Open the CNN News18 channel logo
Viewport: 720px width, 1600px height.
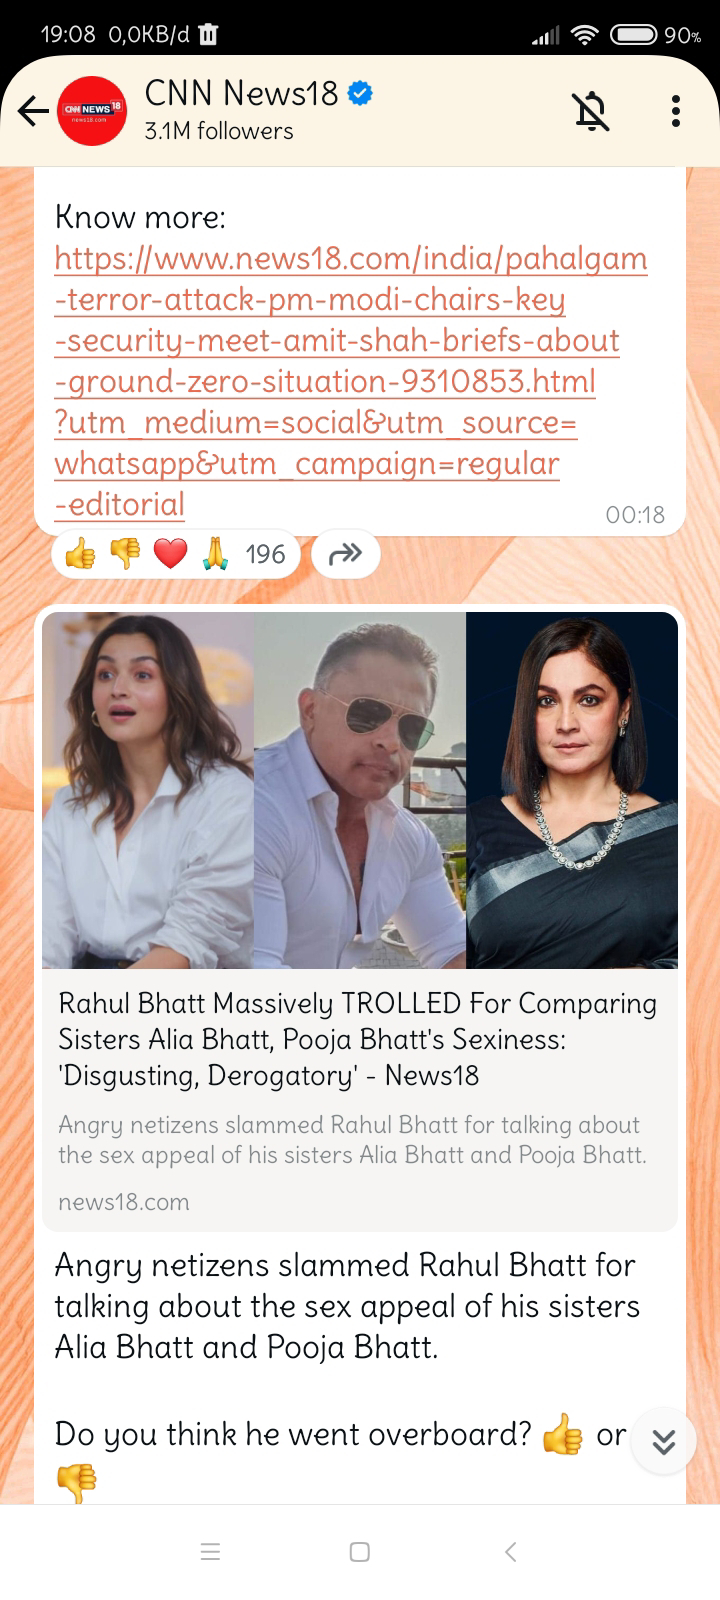click(93, 111)
